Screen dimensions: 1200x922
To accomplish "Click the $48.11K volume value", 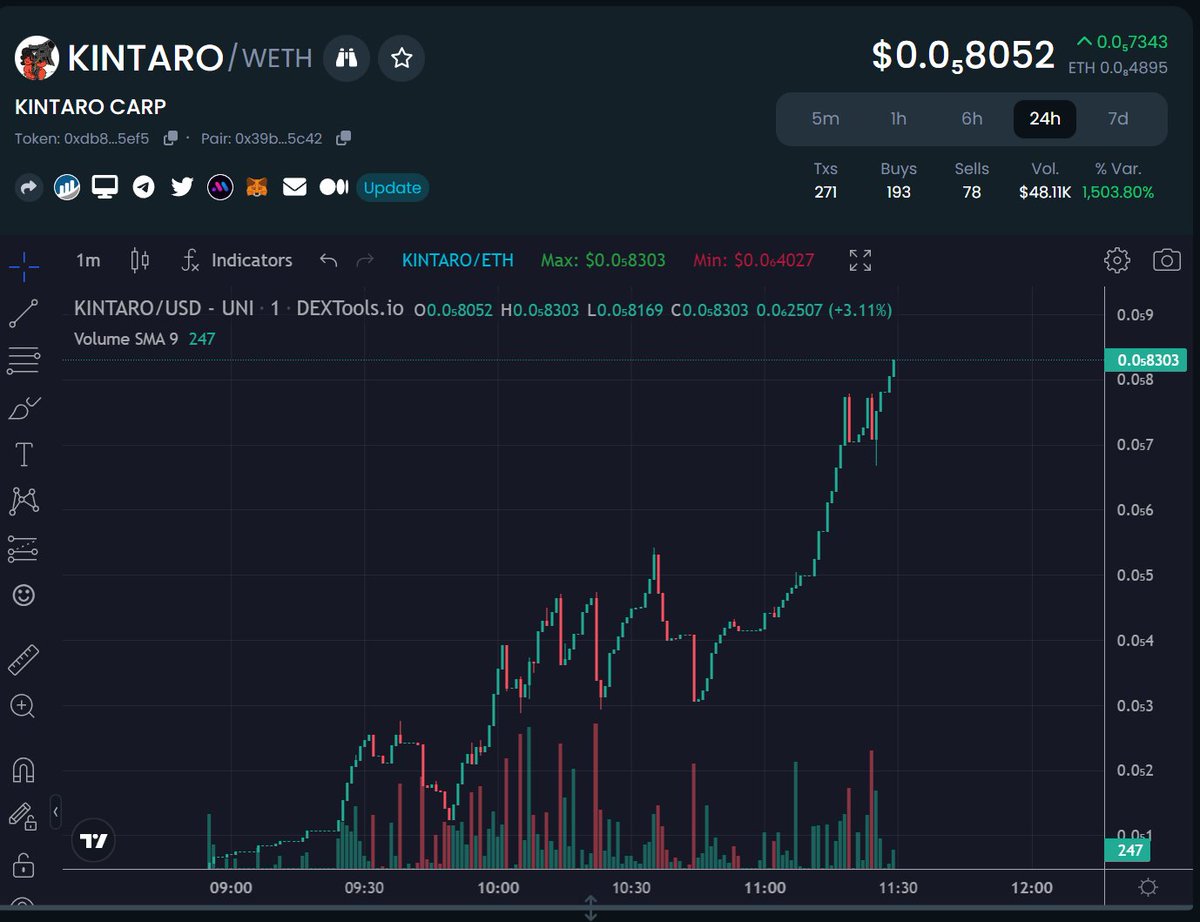I will 1045,192.
